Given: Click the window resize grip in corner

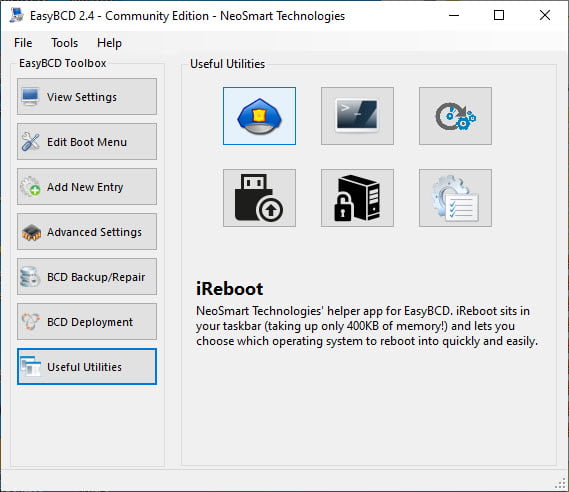Looking at the screenshot, I should coord(561,484).
